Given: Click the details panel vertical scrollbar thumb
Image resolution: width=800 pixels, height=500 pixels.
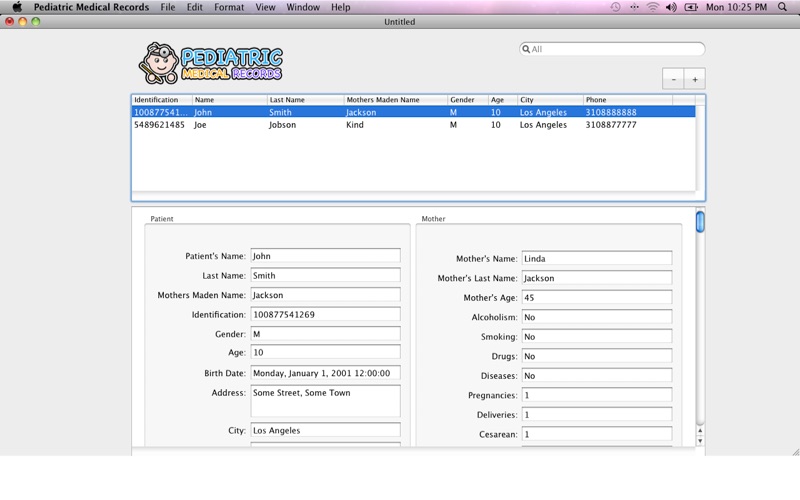Looking at the screenshot, I should click(x=700, y=222).
